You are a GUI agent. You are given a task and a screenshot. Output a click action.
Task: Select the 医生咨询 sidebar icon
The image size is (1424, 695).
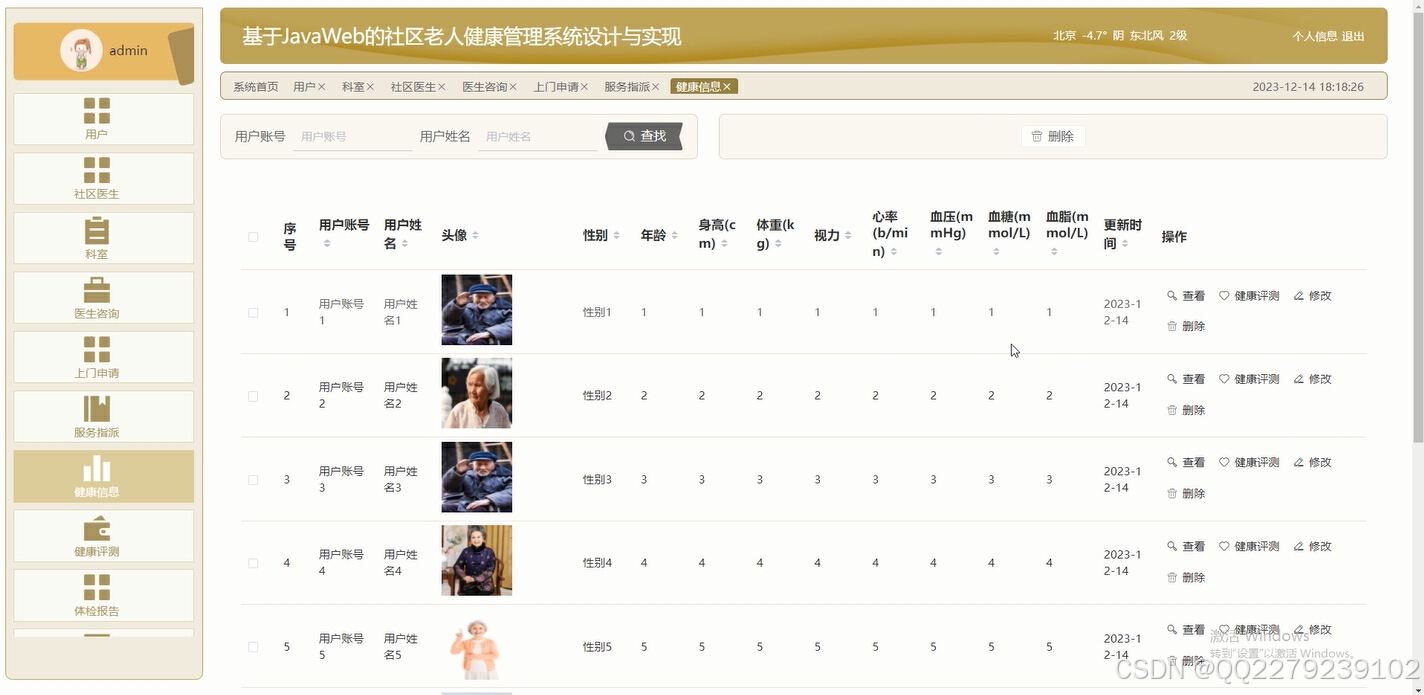tap(103, 297)
